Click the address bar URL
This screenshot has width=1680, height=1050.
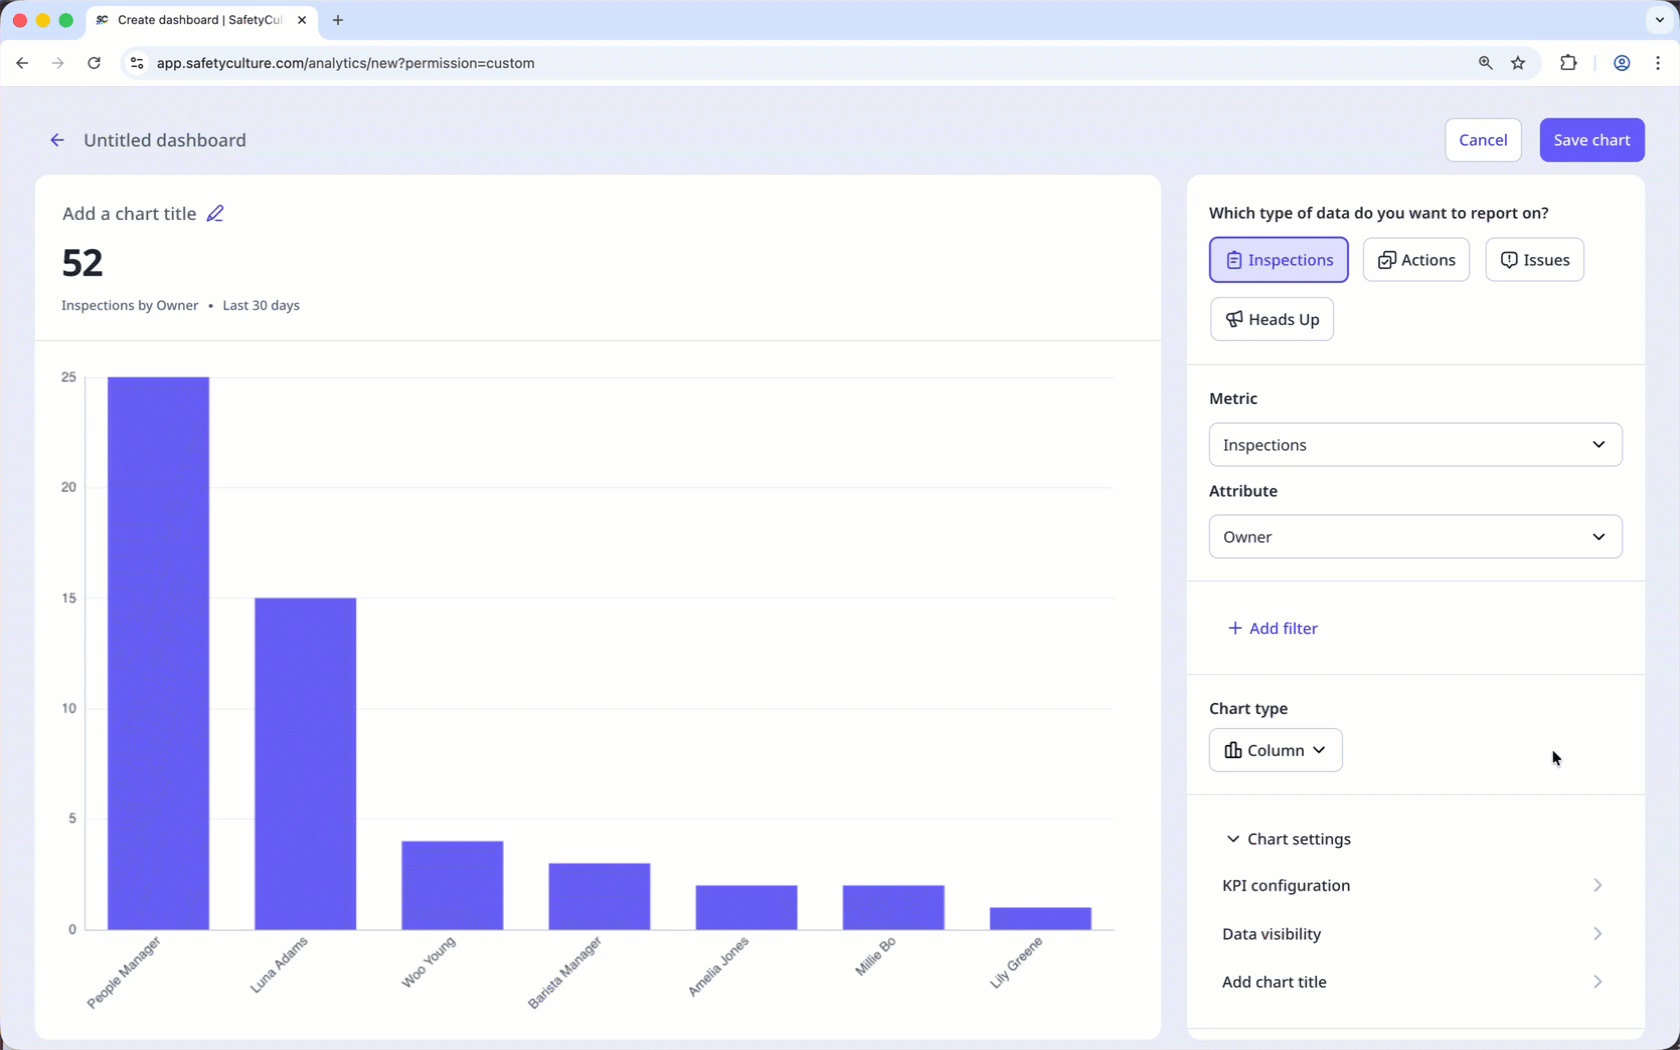346,63
